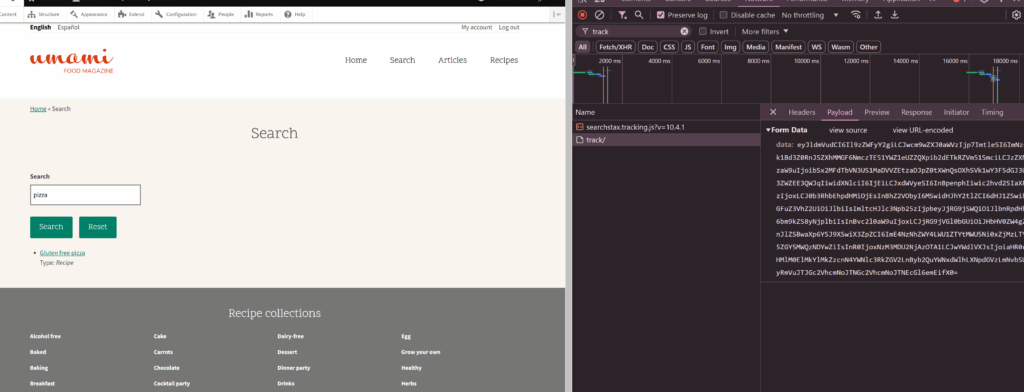
Task: Toggle the network filter funnel icon
Action: point(622,15)
